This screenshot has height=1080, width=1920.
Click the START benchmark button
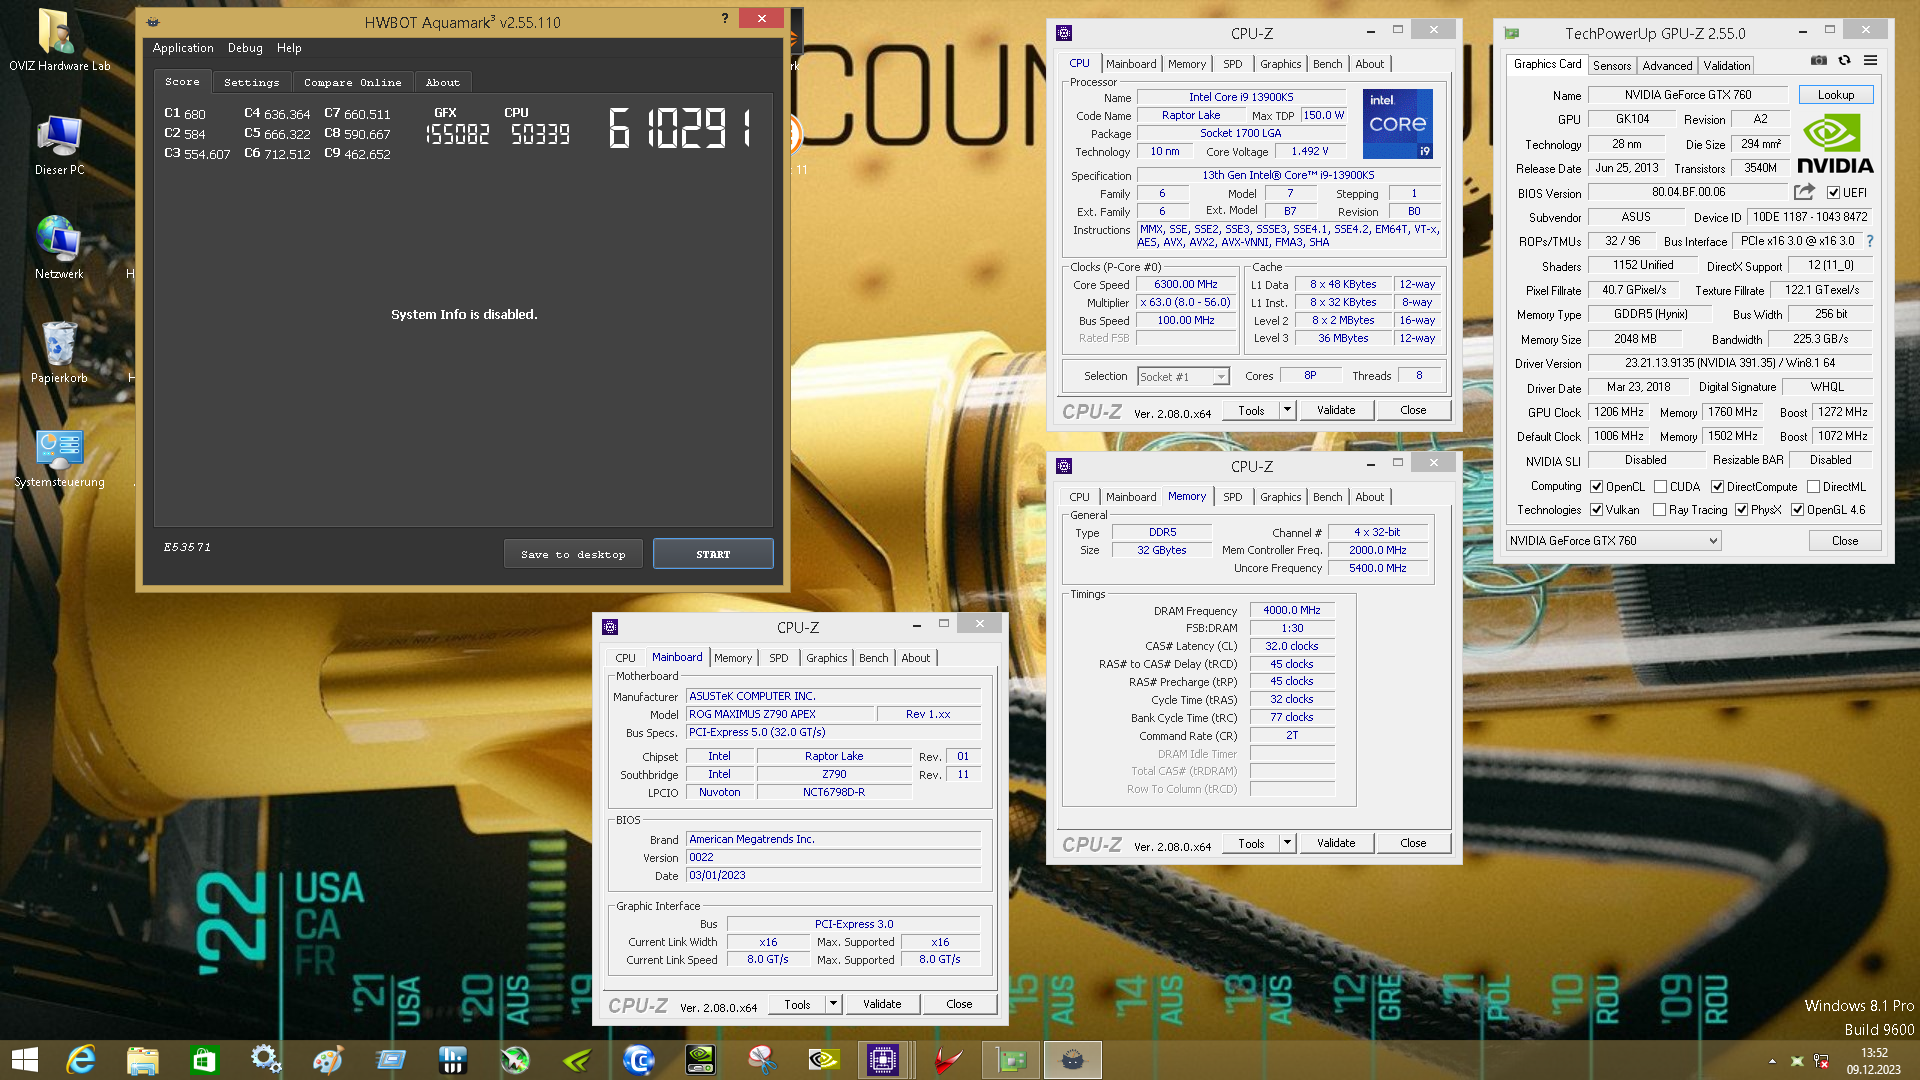(713, 554)
